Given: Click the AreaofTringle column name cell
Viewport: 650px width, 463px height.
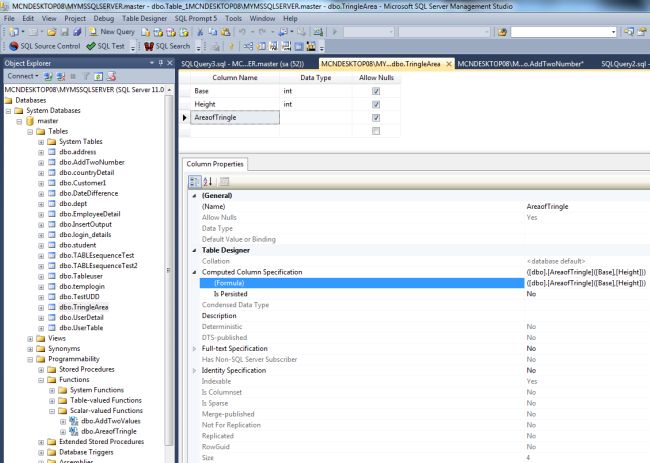Looking at the screenshot, I should coord(235,118).
